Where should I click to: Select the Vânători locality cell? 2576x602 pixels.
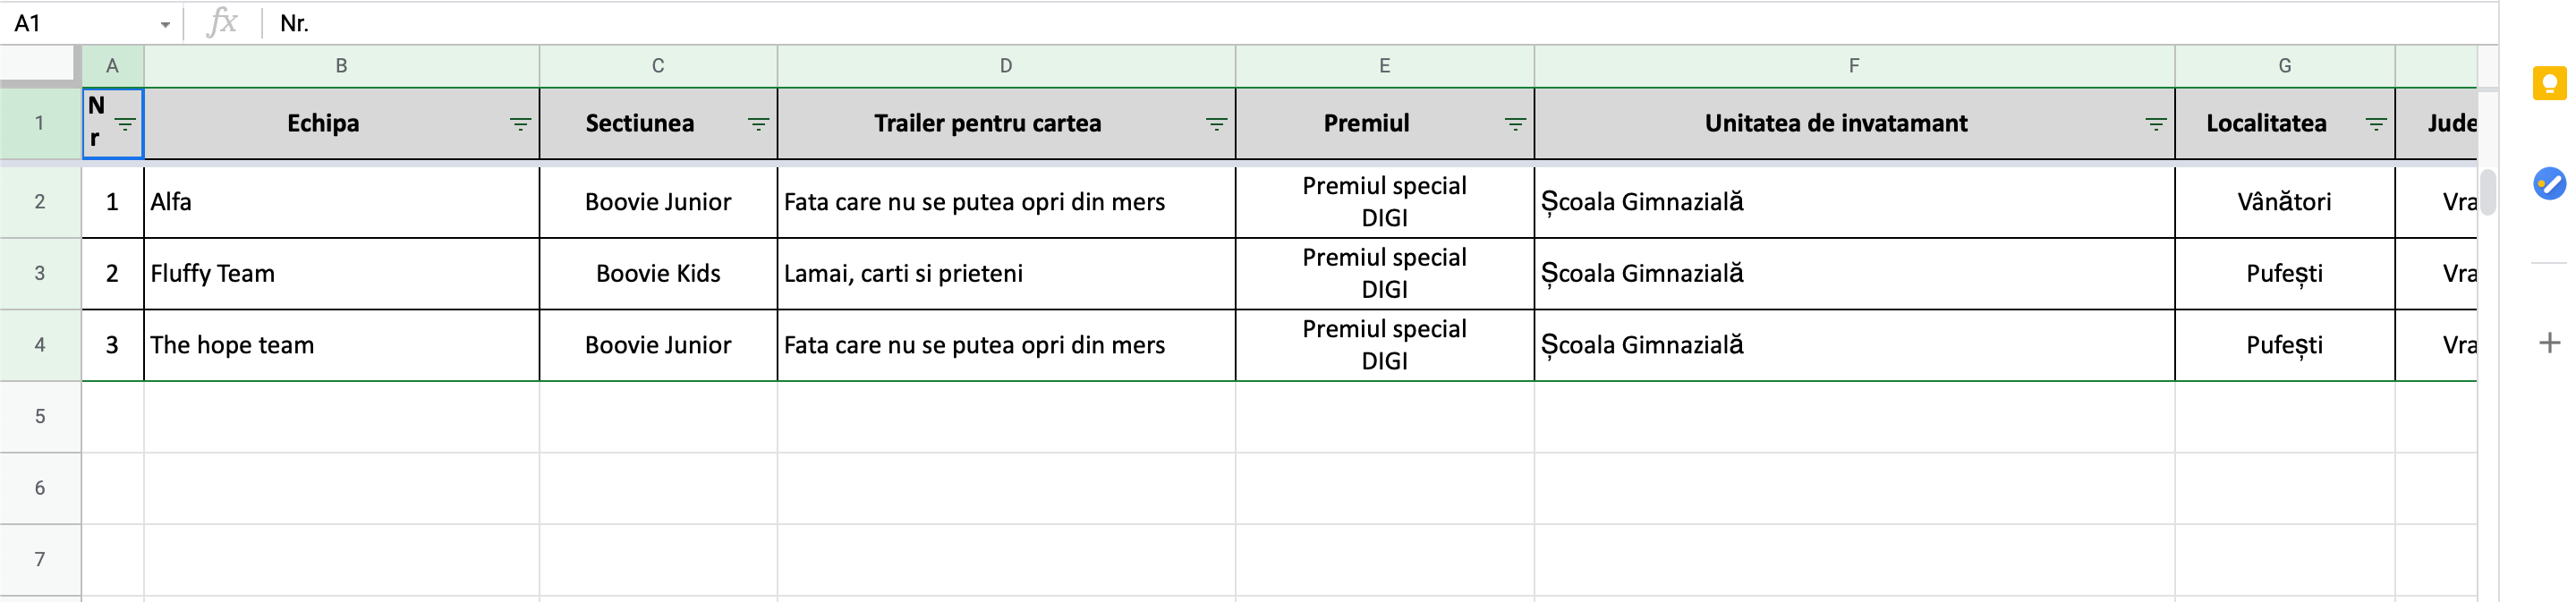tap(2284, 202)
